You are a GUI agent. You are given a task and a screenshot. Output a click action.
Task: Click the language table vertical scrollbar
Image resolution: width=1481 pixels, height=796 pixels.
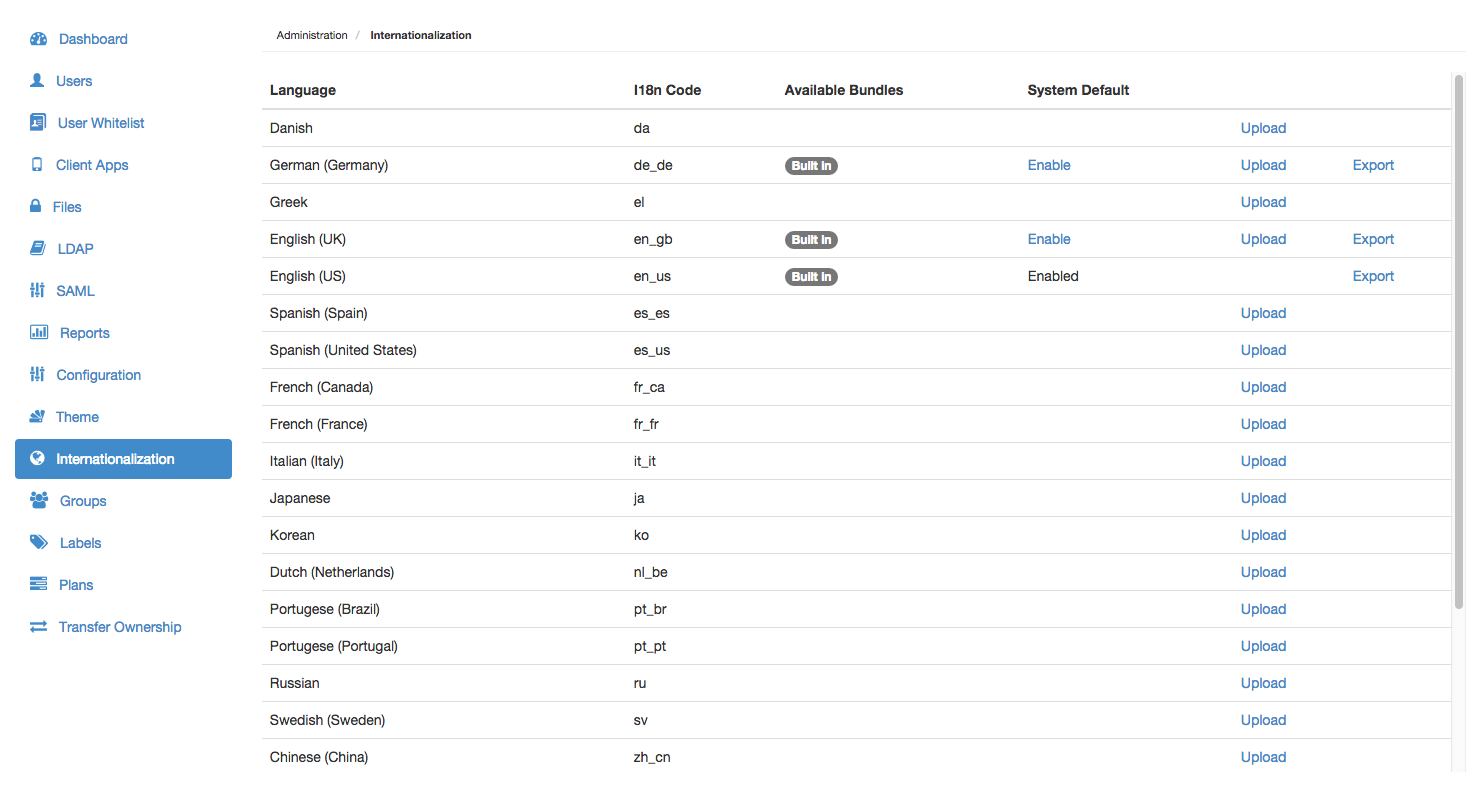click(x=1457, y=340)
